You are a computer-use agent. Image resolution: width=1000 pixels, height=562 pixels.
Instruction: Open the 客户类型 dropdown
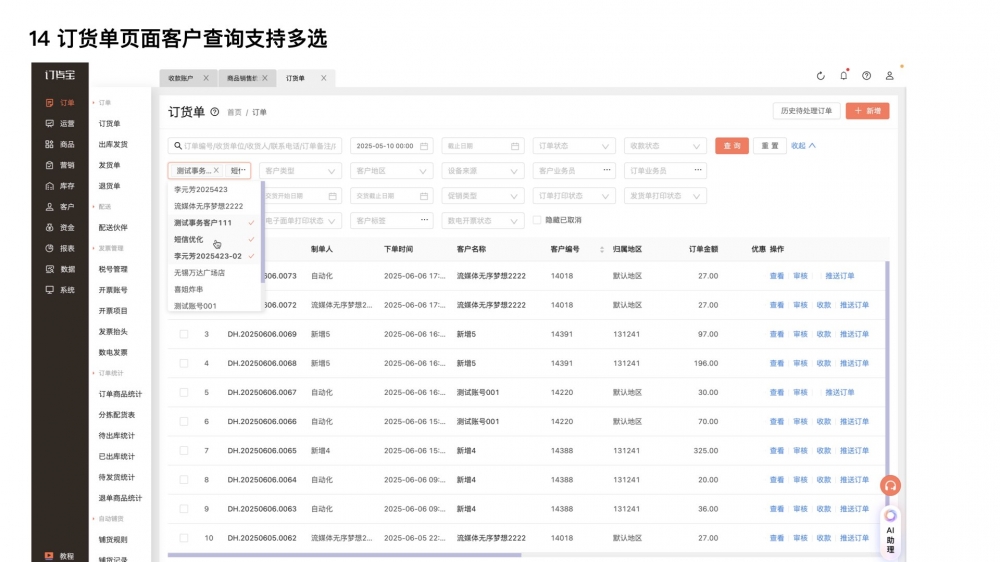tap(300, 171)
